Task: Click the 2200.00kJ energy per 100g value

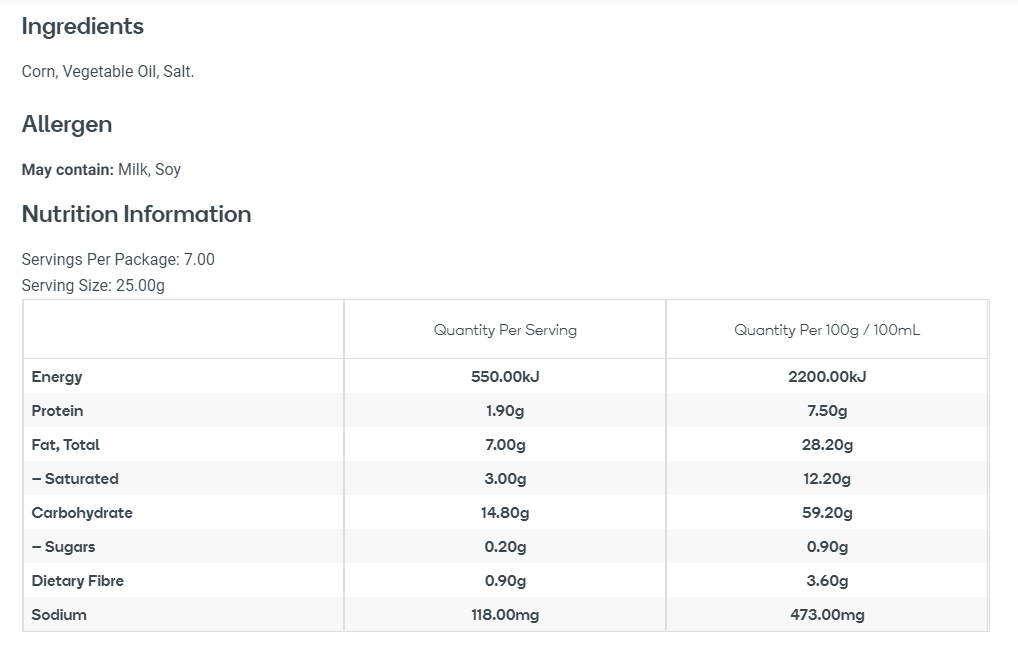Action: click(827, 377)
